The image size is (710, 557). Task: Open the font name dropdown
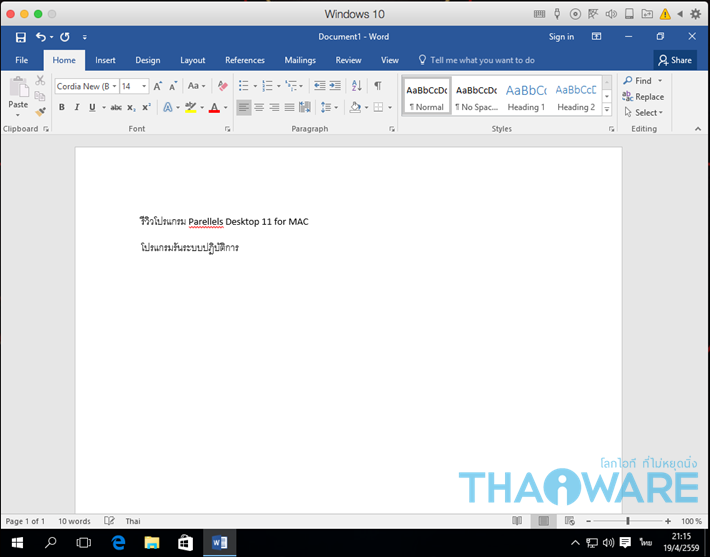[x=115, y=86]
